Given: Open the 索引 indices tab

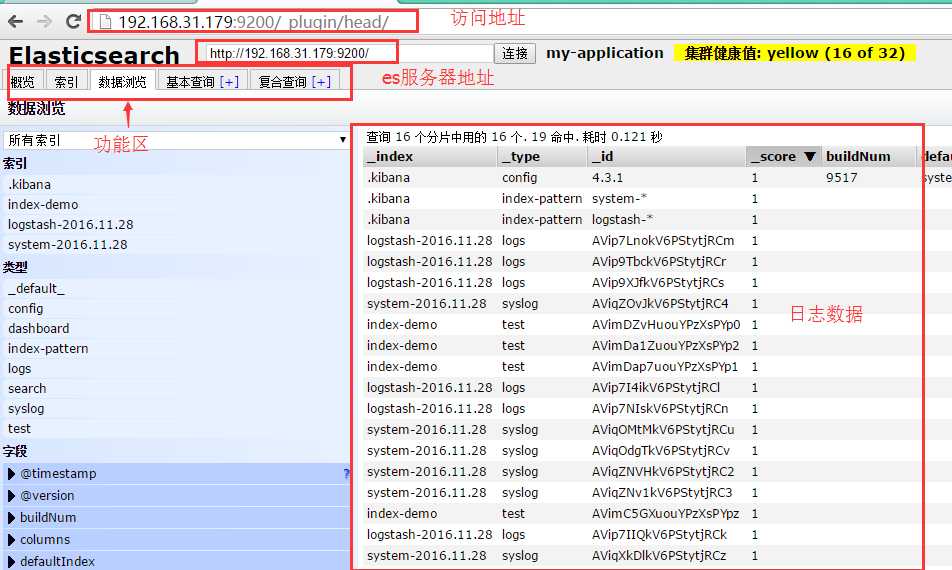Looking at the screenshot, I should 66,81.
